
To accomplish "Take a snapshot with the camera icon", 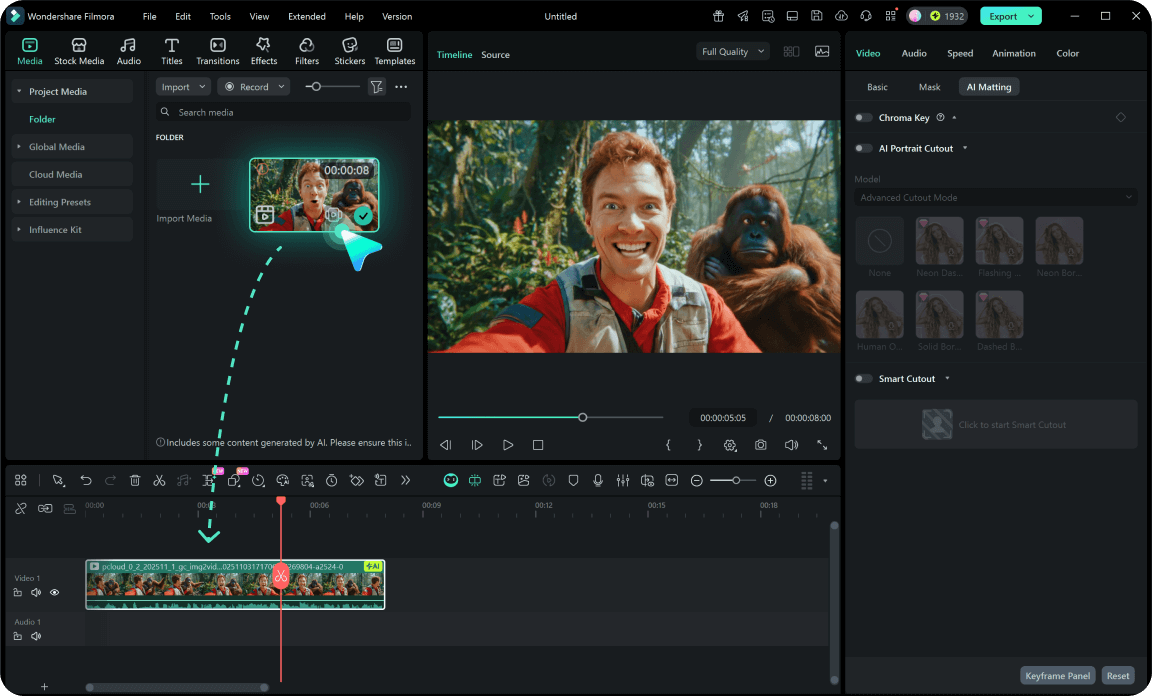I will tap(761, 445).
